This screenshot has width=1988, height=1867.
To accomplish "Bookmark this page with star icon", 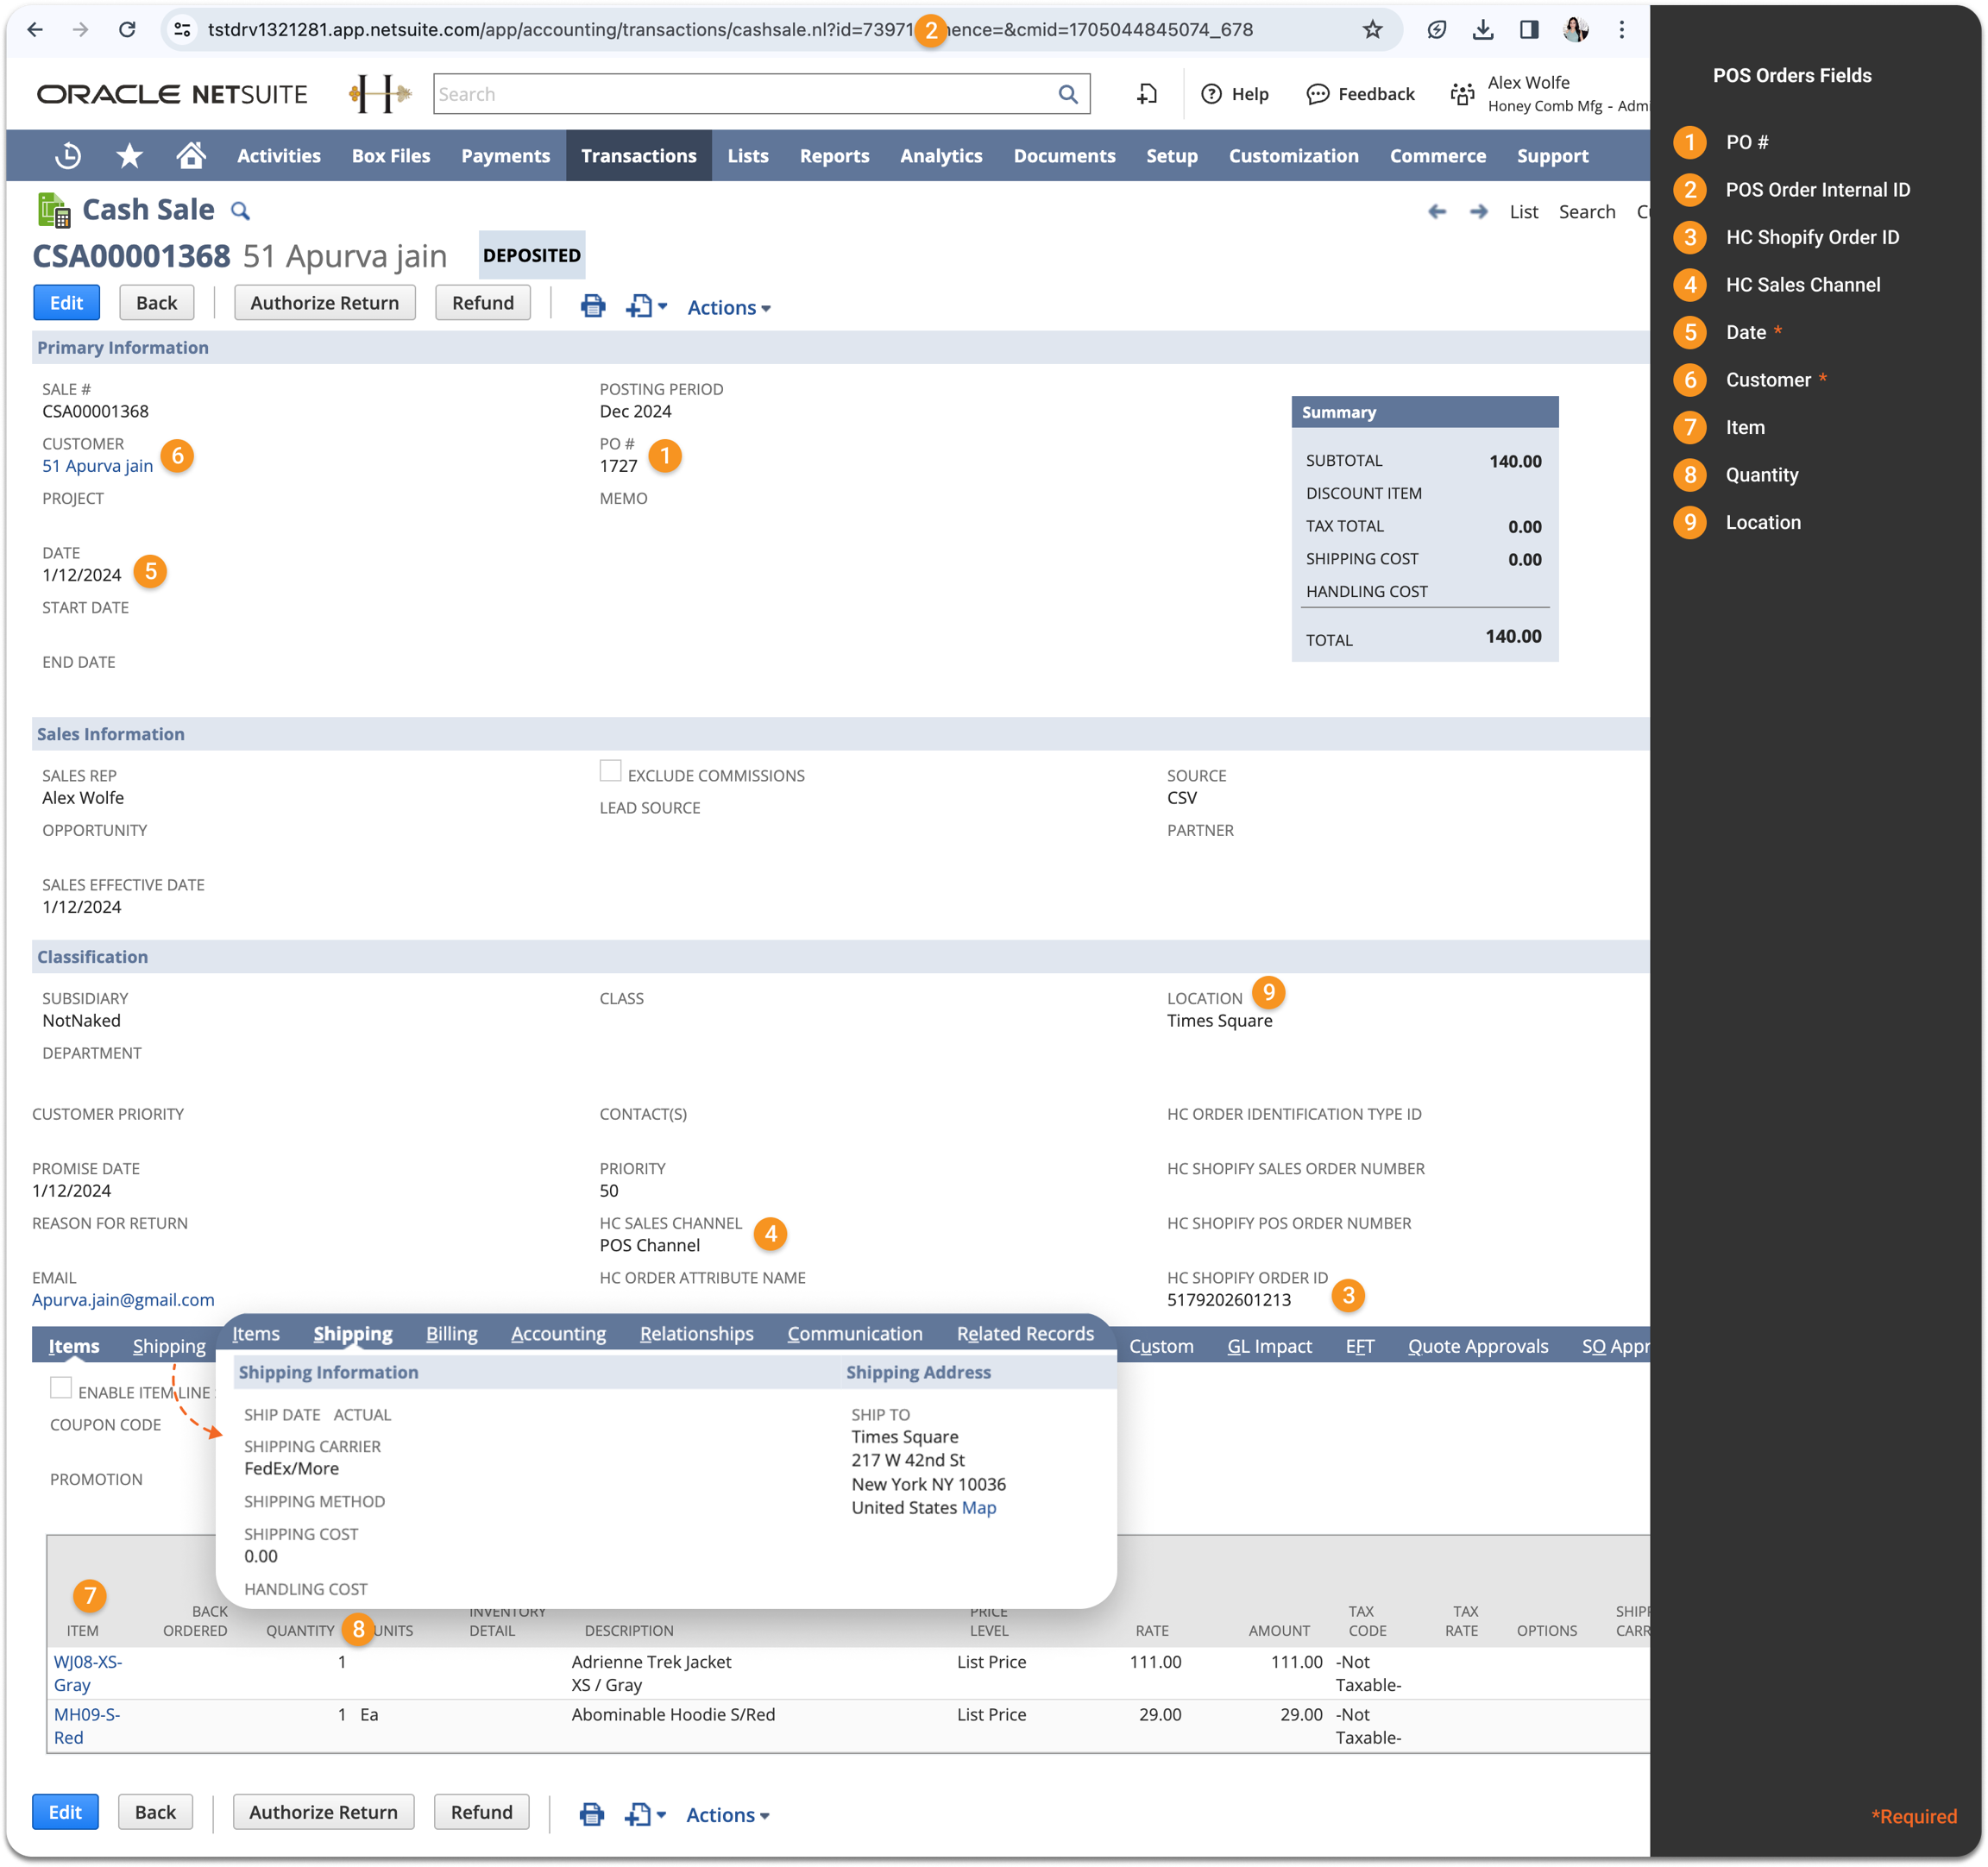I will click(x=1373, y=30).
